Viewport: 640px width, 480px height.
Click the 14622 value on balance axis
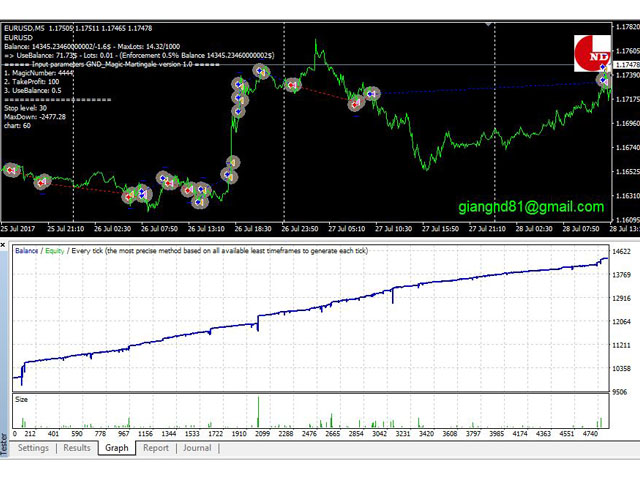(x=625, y=251)
